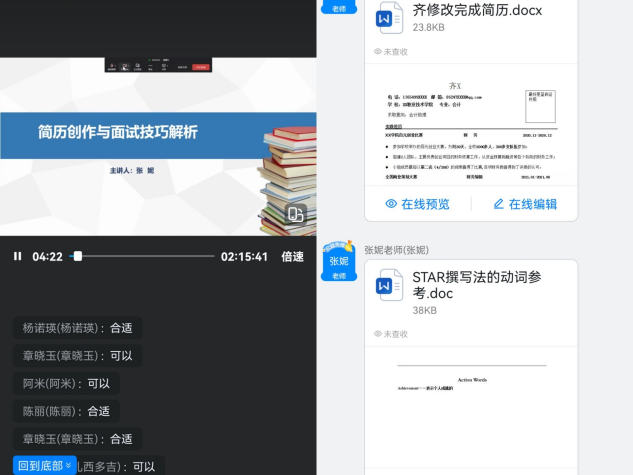Image resolution: width=633 pixels, height=475 pixels.
Task: Open 在线预览 for the resume file
Action: point(417,204)
